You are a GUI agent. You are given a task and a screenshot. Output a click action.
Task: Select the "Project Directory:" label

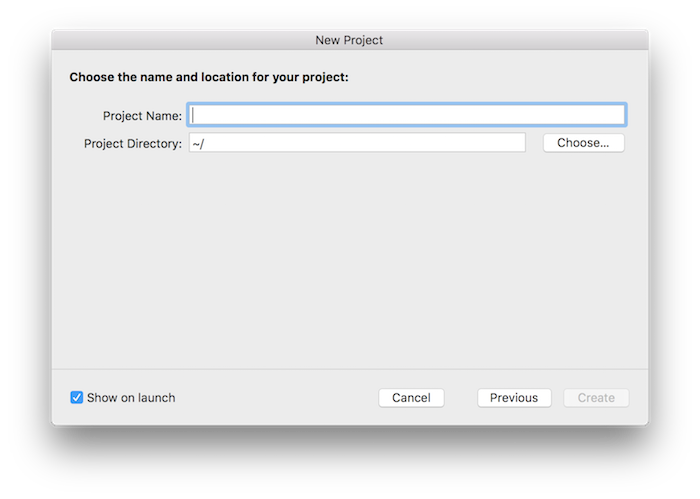click(133, 144)
